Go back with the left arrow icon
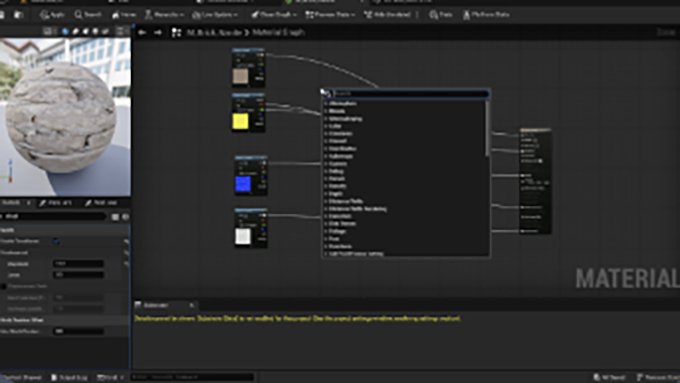This screenshot has height=383, width=680. pyautogui.click(x=142, y=33)
